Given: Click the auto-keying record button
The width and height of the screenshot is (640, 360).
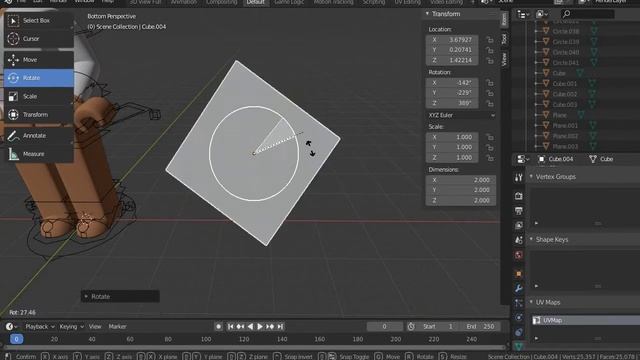Looking at the screenshot, I should (x=218, y=327).
